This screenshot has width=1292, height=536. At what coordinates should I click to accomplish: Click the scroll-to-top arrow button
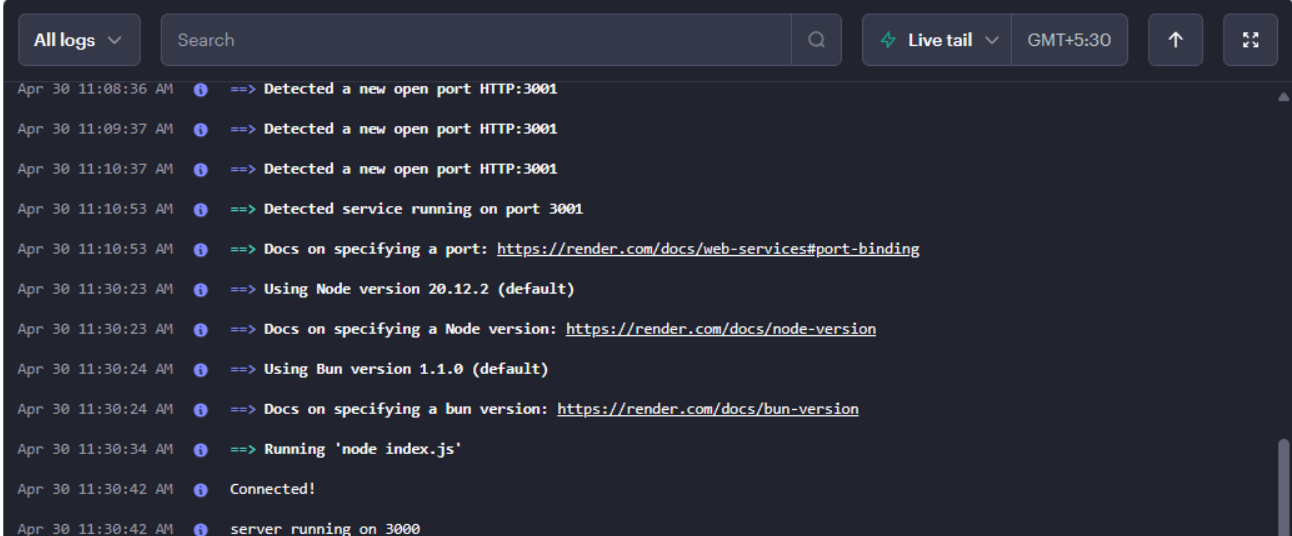(1175, 40)
